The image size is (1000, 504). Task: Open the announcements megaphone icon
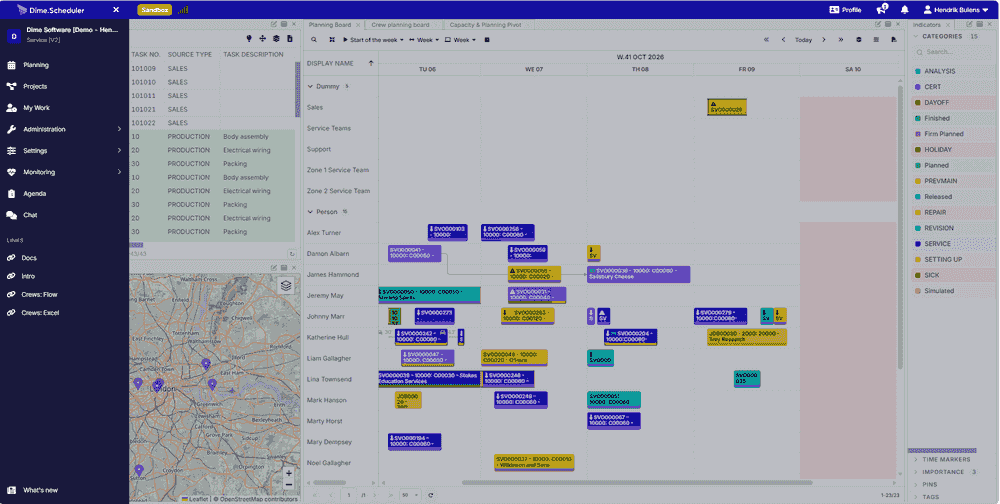(882, 10)
